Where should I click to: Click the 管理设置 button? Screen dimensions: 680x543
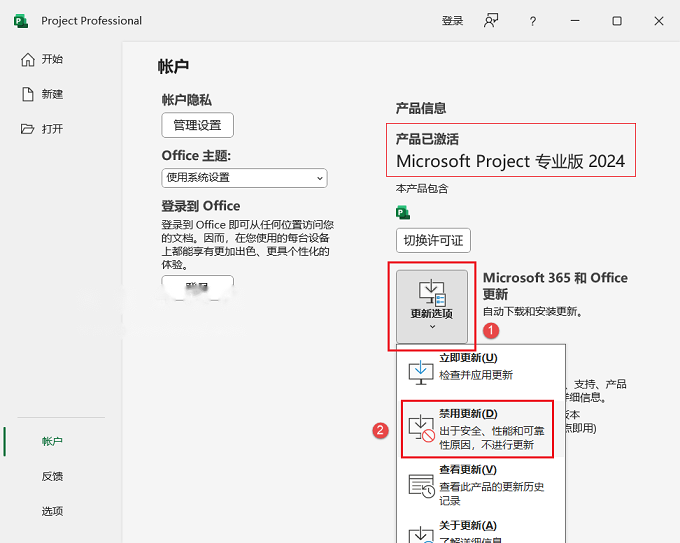pos(197,125)
